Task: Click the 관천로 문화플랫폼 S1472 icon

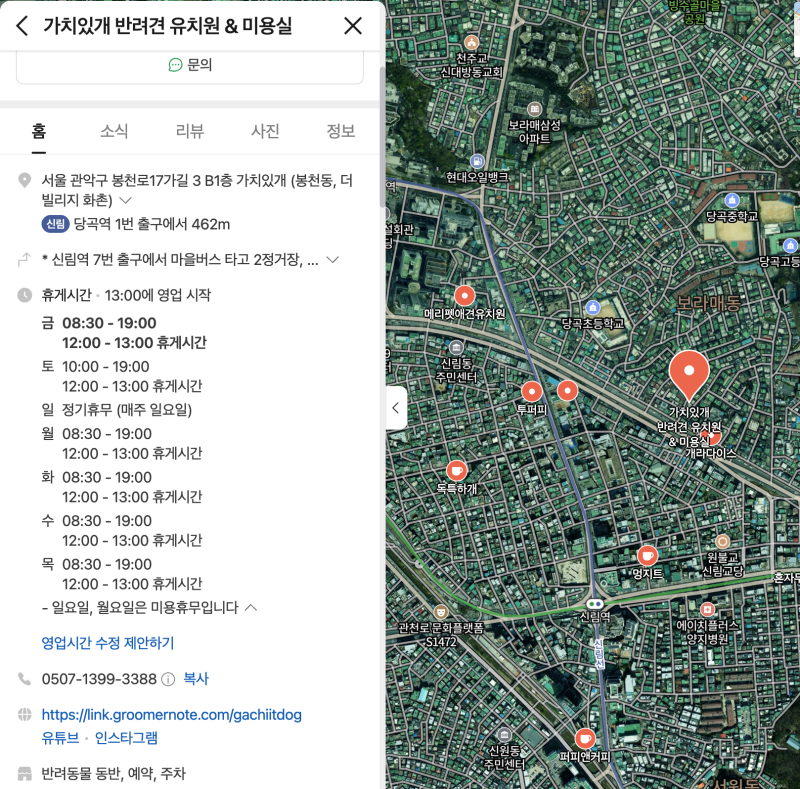Action: 441,611
